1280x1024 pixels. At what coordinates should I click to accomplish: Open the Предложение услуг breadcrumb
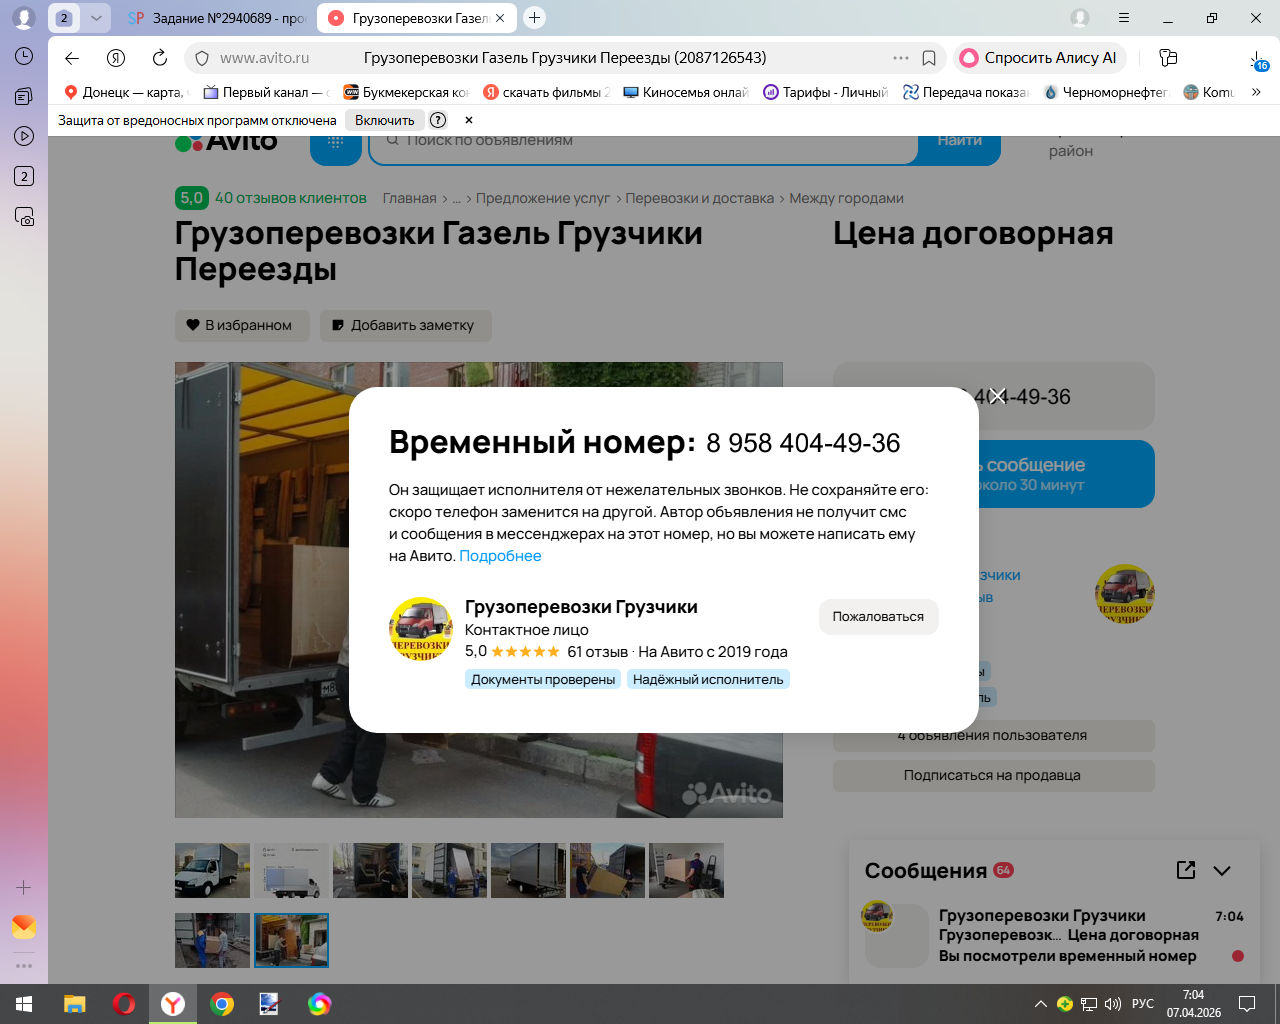click(543, 198)
